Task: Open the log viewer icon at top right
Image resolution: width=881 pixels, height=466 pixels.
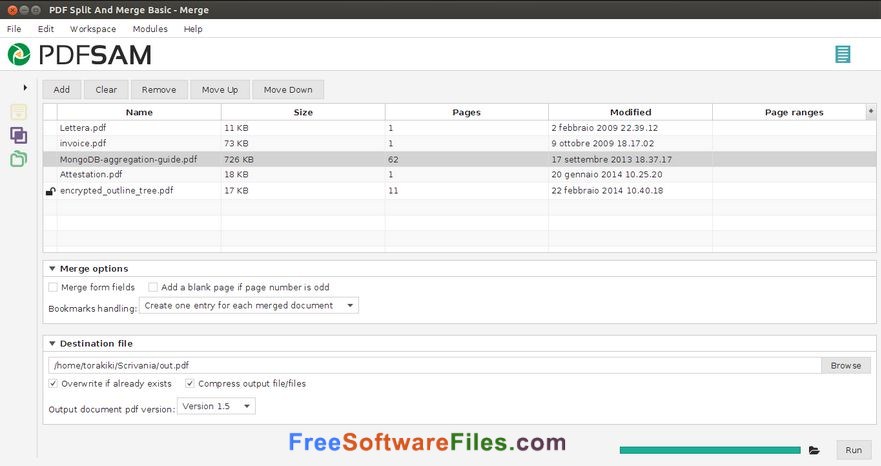Action: pyautogui.click(x=842, y=54)
